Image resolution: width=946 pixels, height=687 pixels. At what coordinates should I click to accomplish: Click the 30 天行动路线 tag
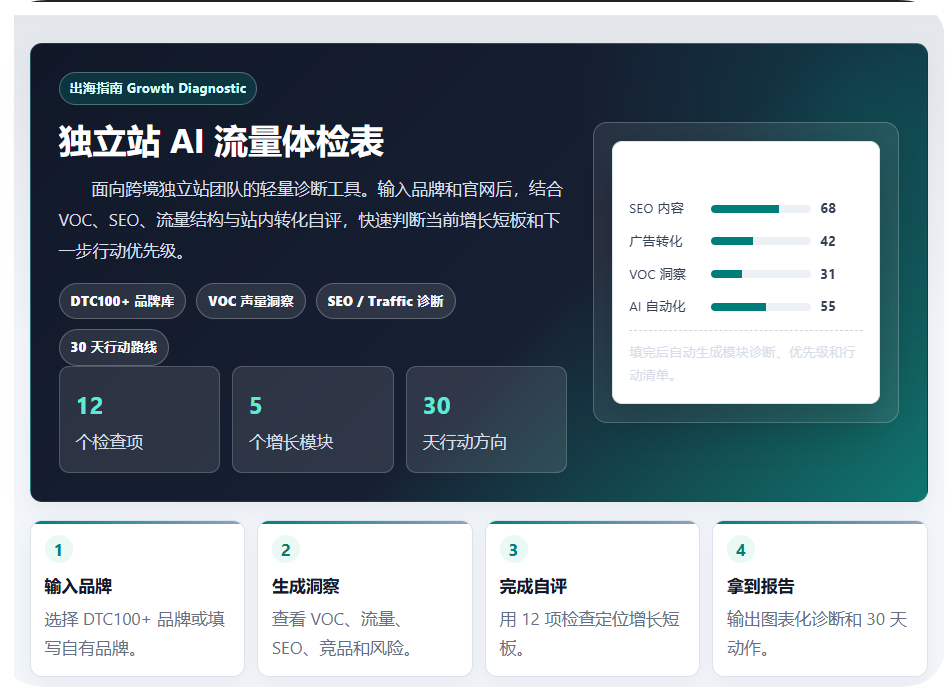click(113, 347)
